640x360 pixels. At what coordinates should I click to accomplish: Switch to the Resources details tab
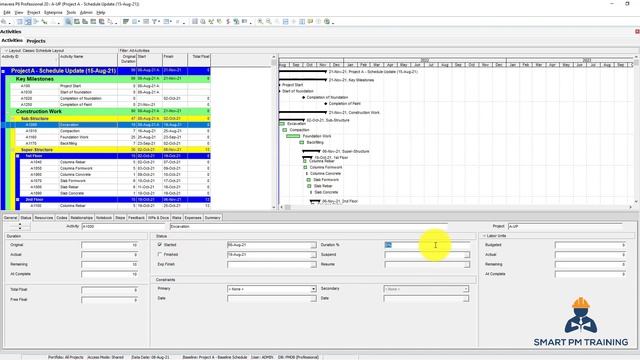click(44, 218)
